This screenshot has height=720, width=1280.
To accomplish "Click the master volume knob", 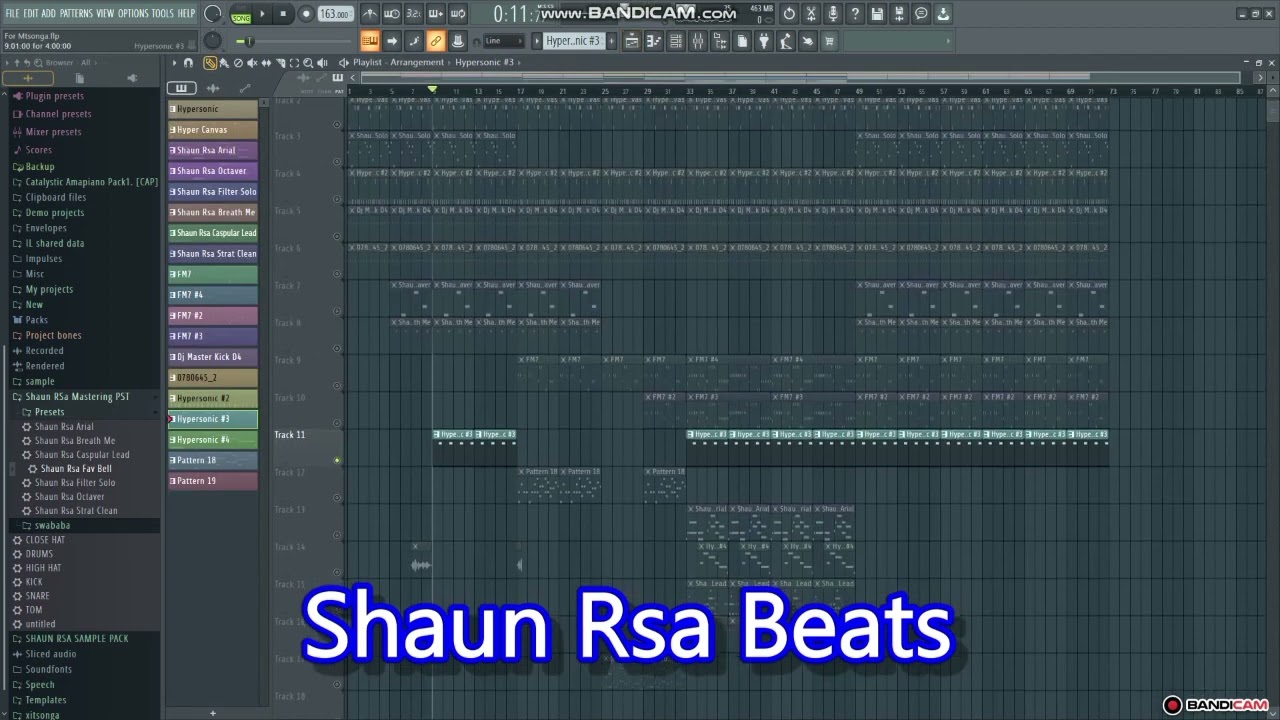I will [213, 14].
